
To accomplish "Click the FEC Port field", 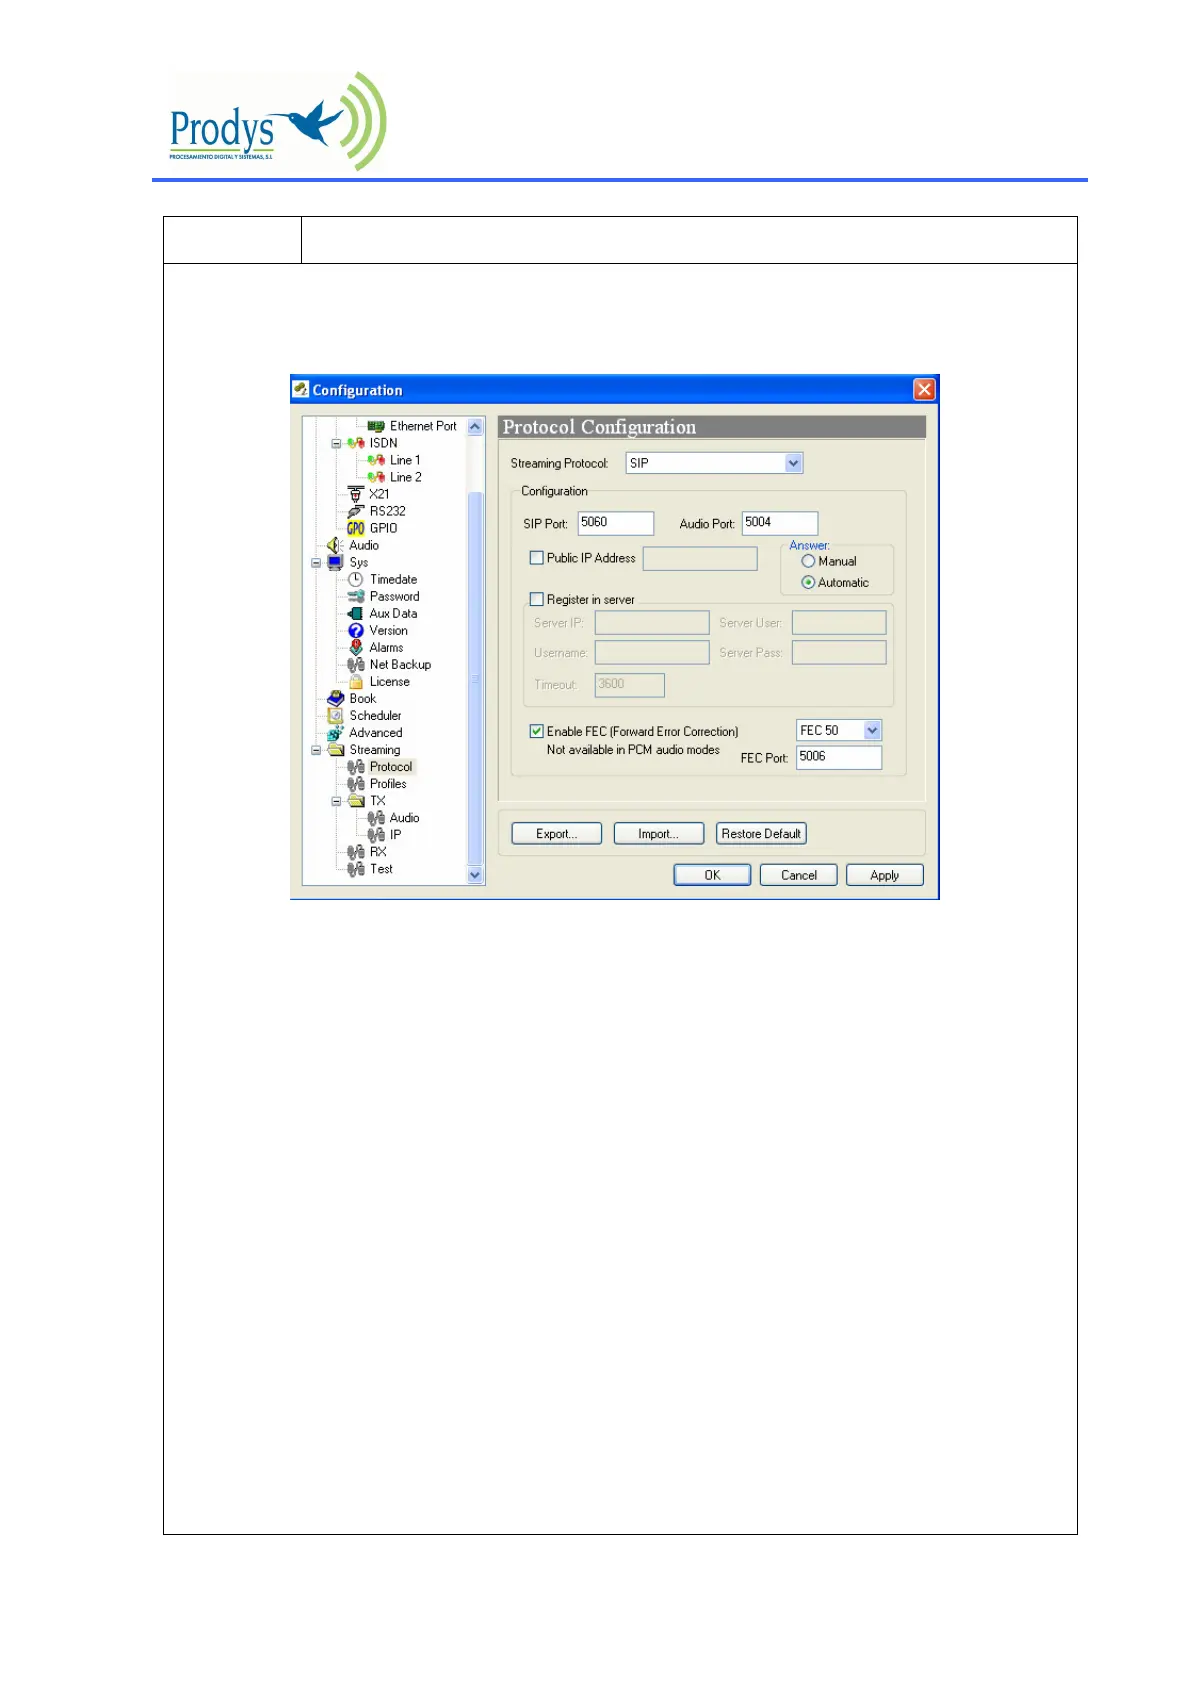I will point(839,757).
